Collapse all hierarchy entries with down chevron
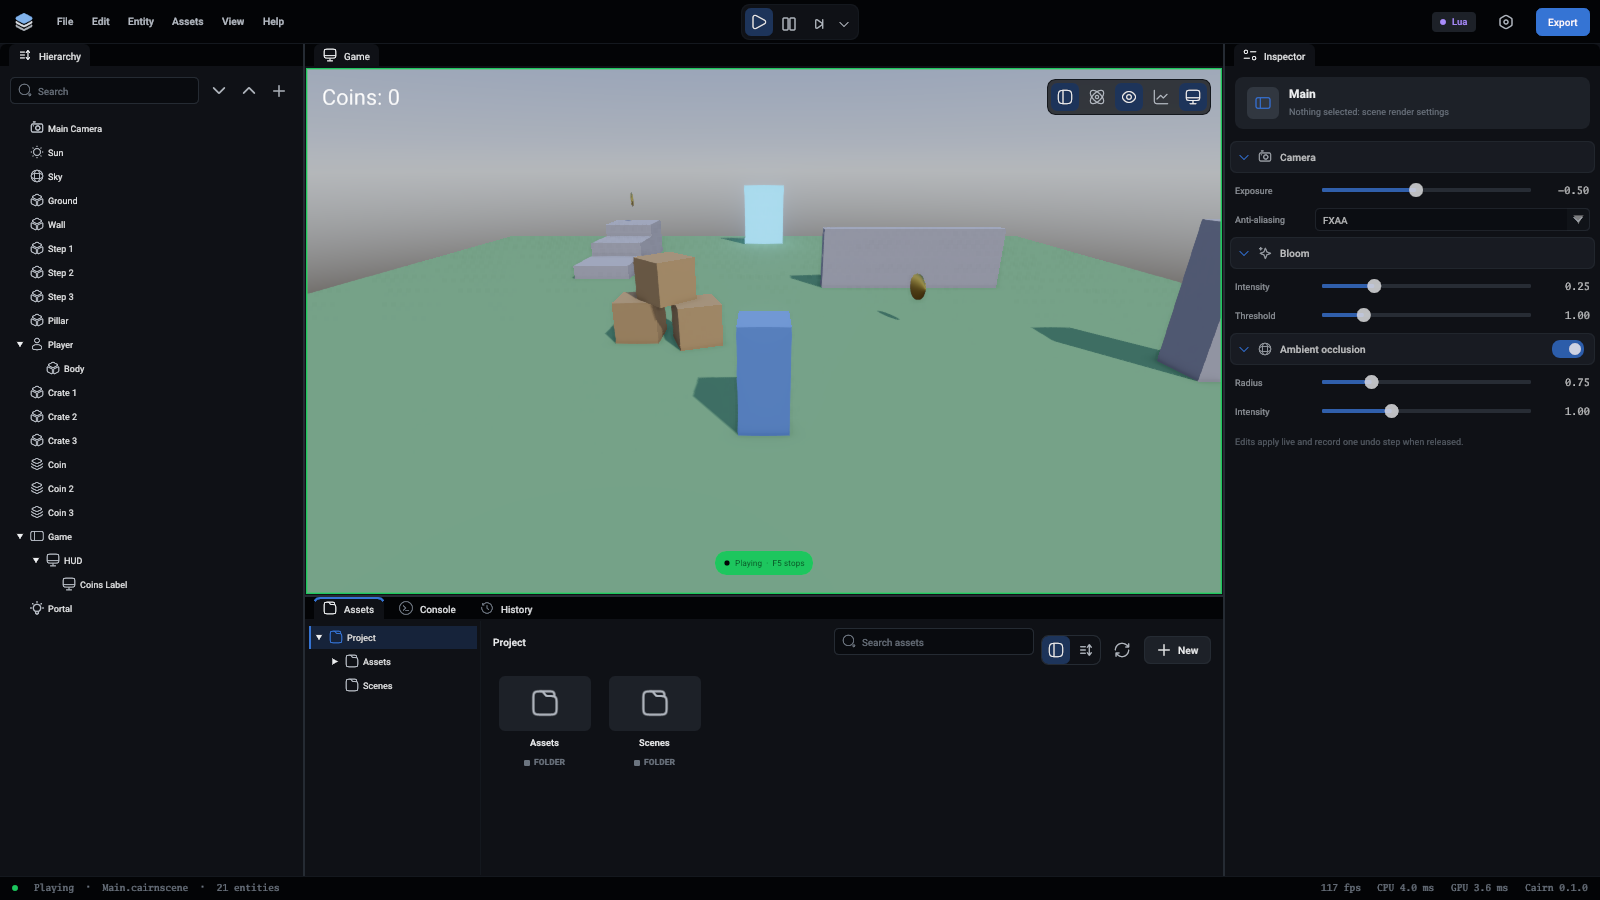The width and height of the screenshot is (1600, 900). (x=219, y=91)
